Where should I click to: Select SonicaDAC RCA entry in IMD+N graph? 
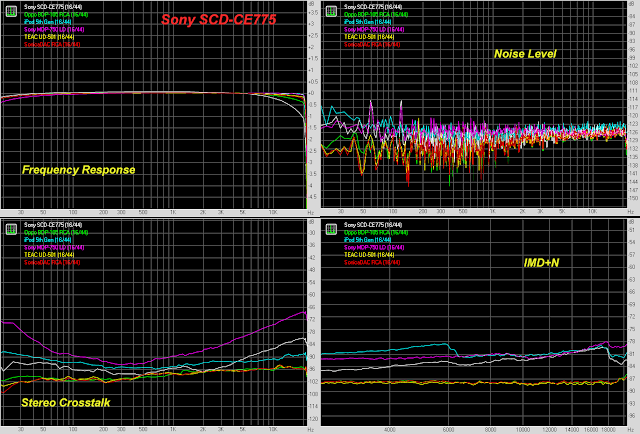click(372, 262)
